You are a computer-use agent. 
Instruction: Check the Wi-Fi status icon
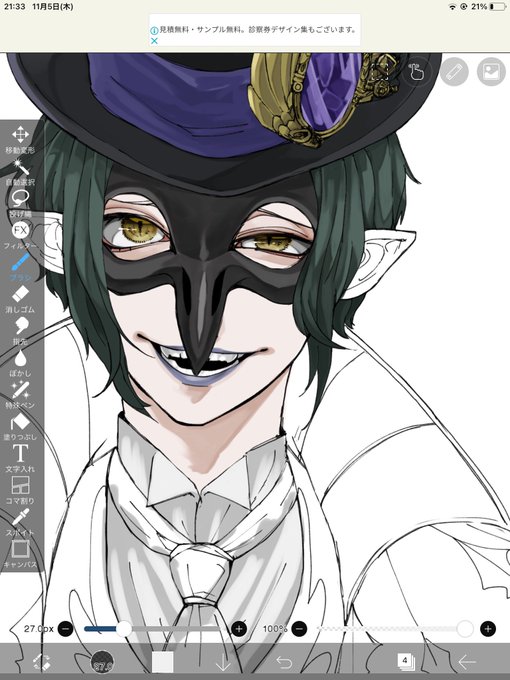[452, 7]
